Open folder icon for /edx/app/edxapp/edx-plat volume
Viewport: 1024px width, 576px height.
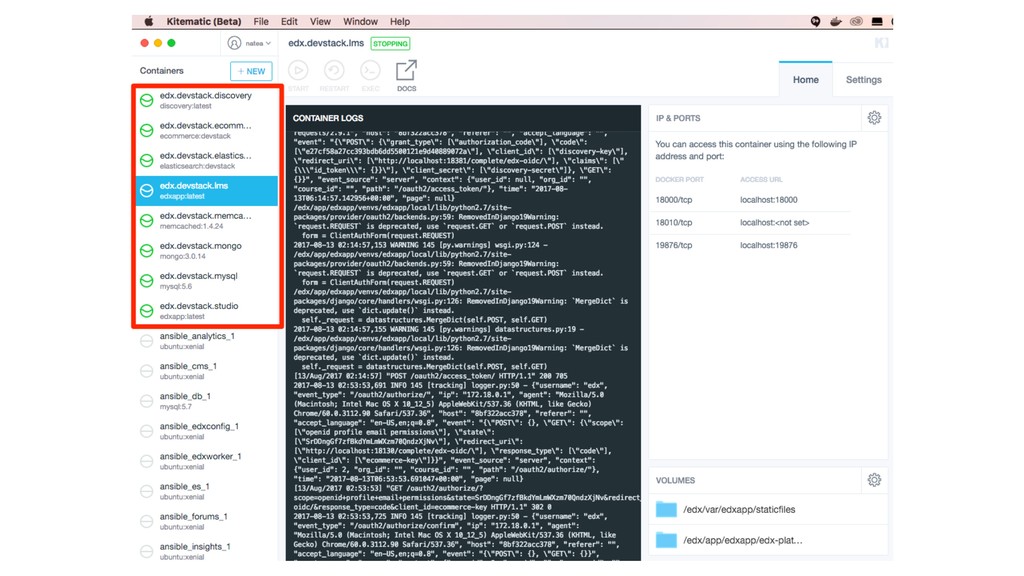click(666, 540)
